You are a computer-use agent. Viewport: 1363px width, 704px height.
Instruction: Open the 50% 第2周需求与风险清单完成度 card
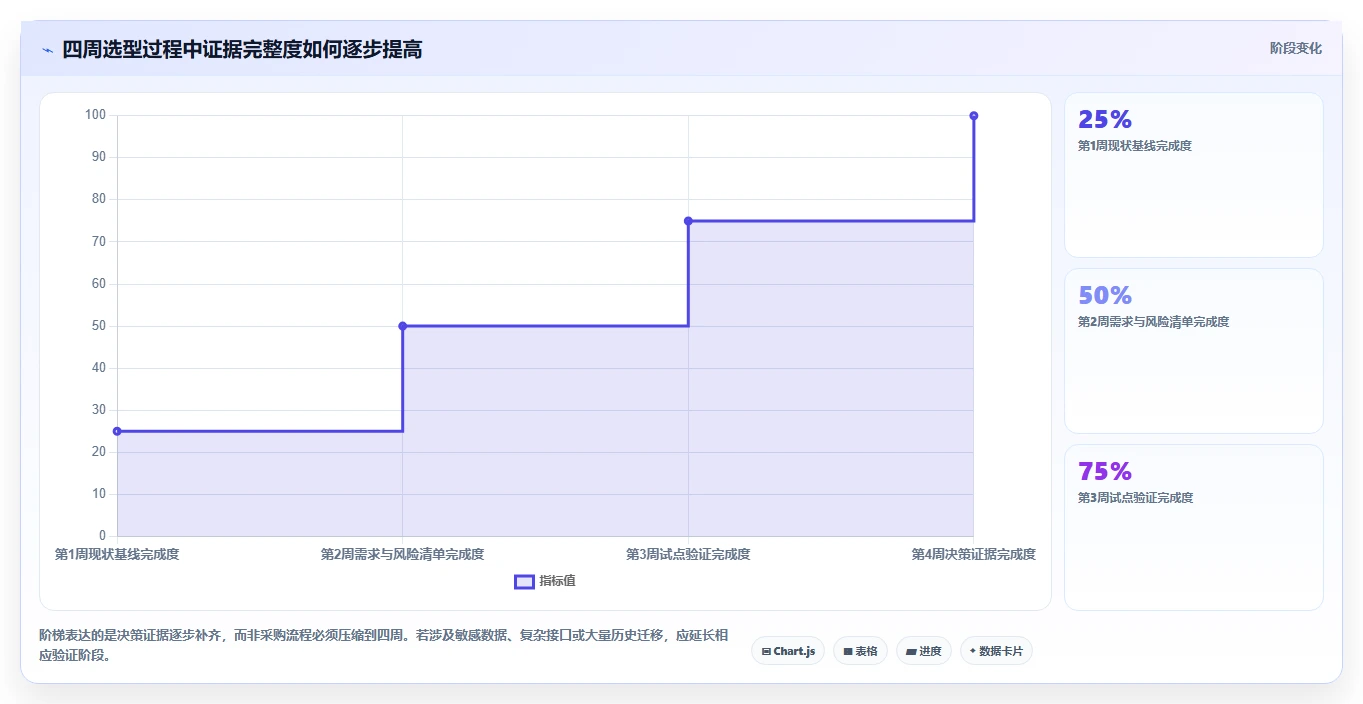(1194, 351)
